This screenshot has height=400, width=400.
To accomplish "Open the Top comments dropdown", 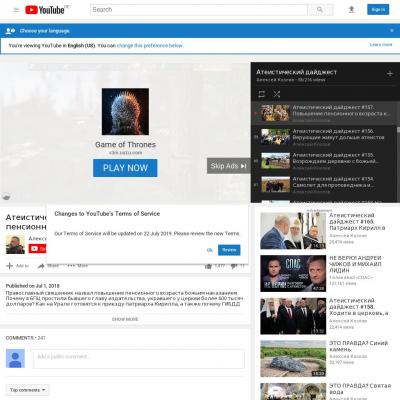I will pyautogui.click(x=28, y=390).
